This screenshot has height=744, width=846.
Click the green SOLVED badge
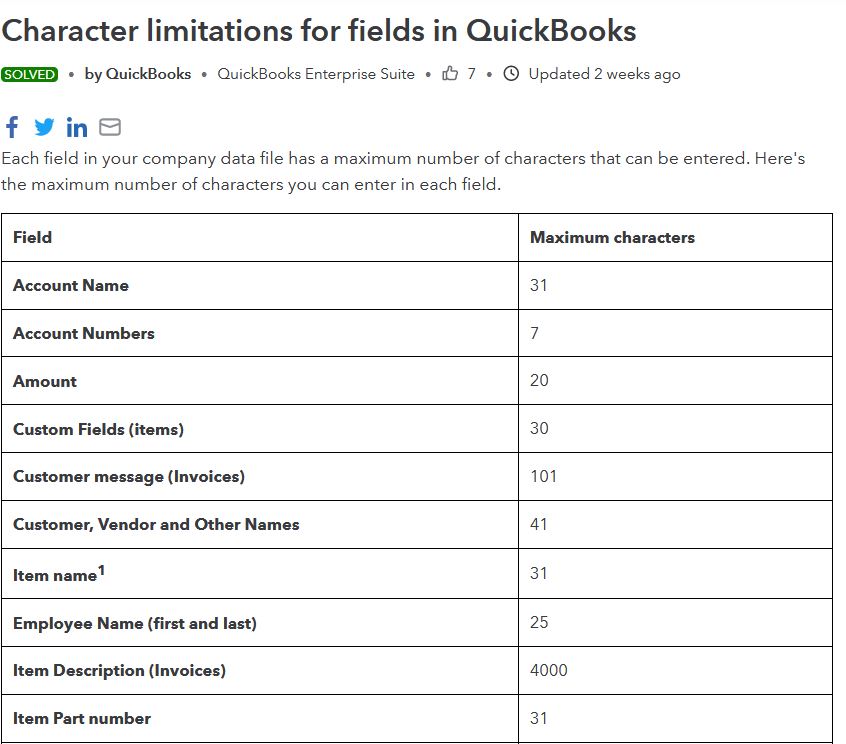click(30, 74)
